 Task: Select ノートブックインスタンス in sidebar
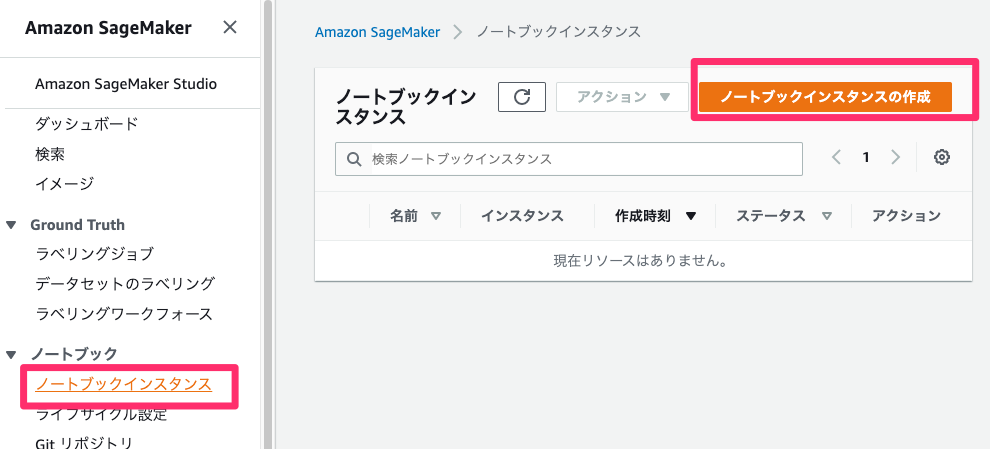tap(124, 384)
